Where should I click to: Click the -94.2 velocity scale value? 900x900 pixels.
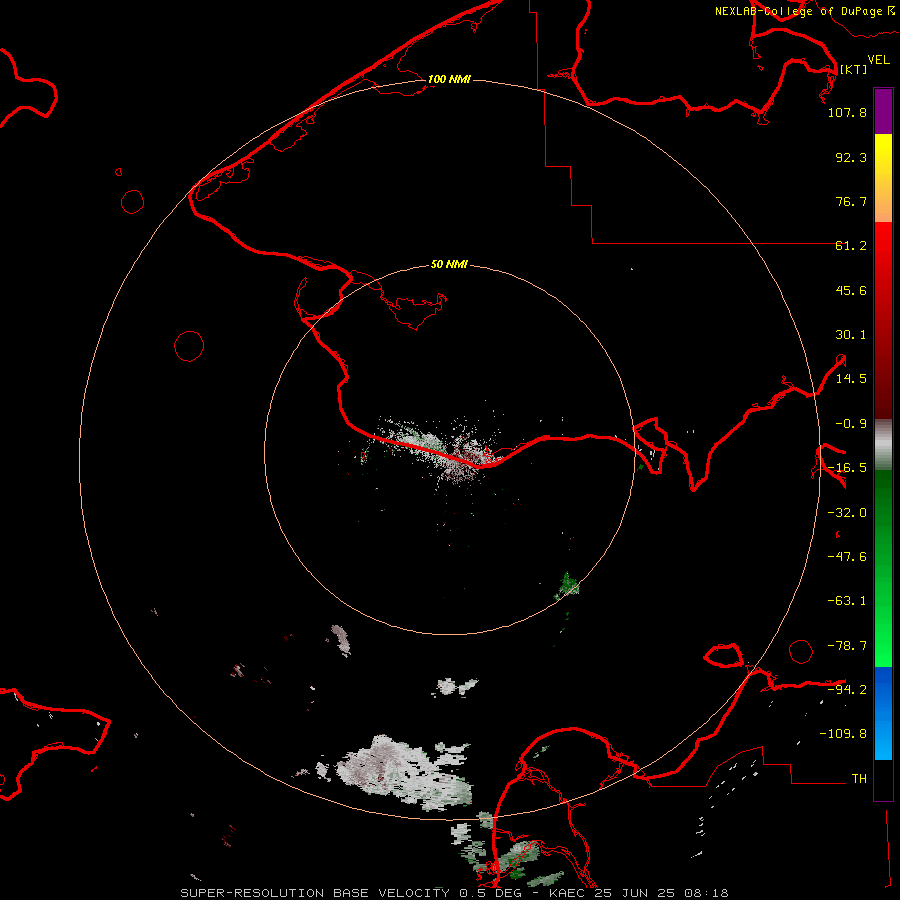click(847, 690)
